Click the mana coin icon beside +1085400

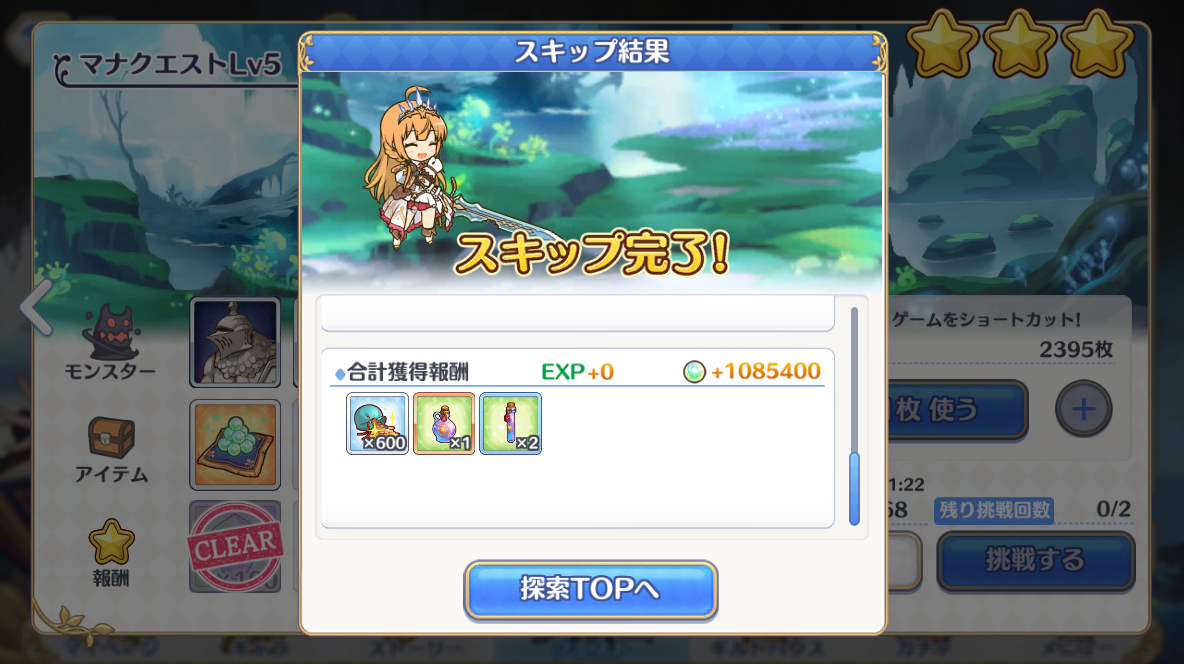(694, 372)
